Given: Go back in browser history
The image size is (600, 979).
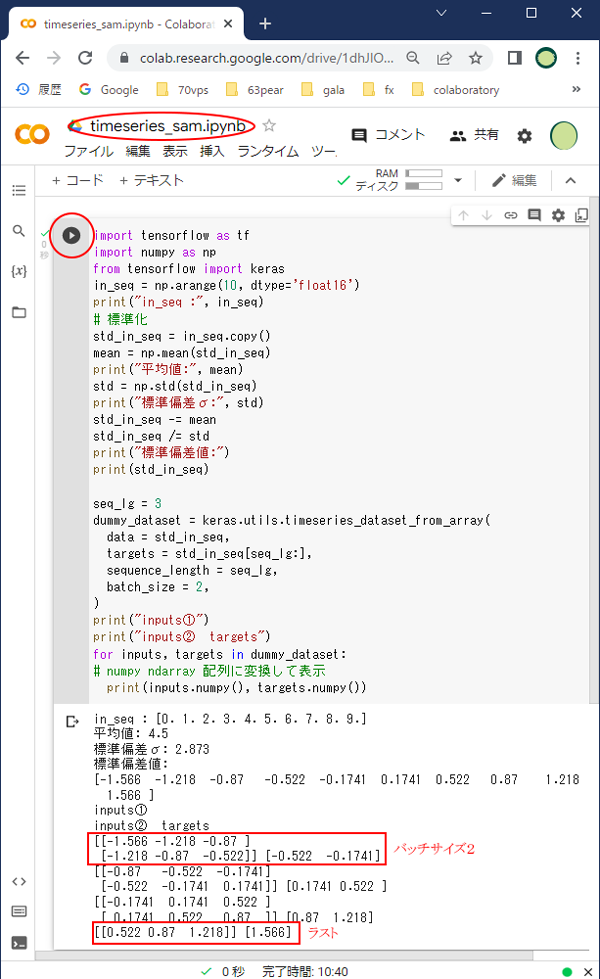Looking at the screenshot, I should (22, 58).
